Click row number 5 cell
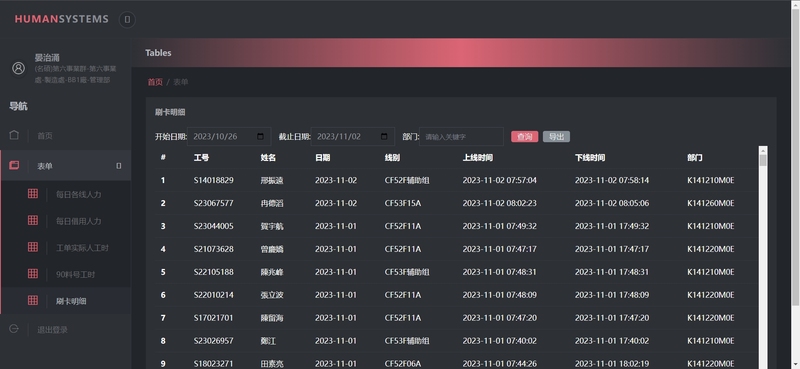800x369 pixels. [163, 272]
